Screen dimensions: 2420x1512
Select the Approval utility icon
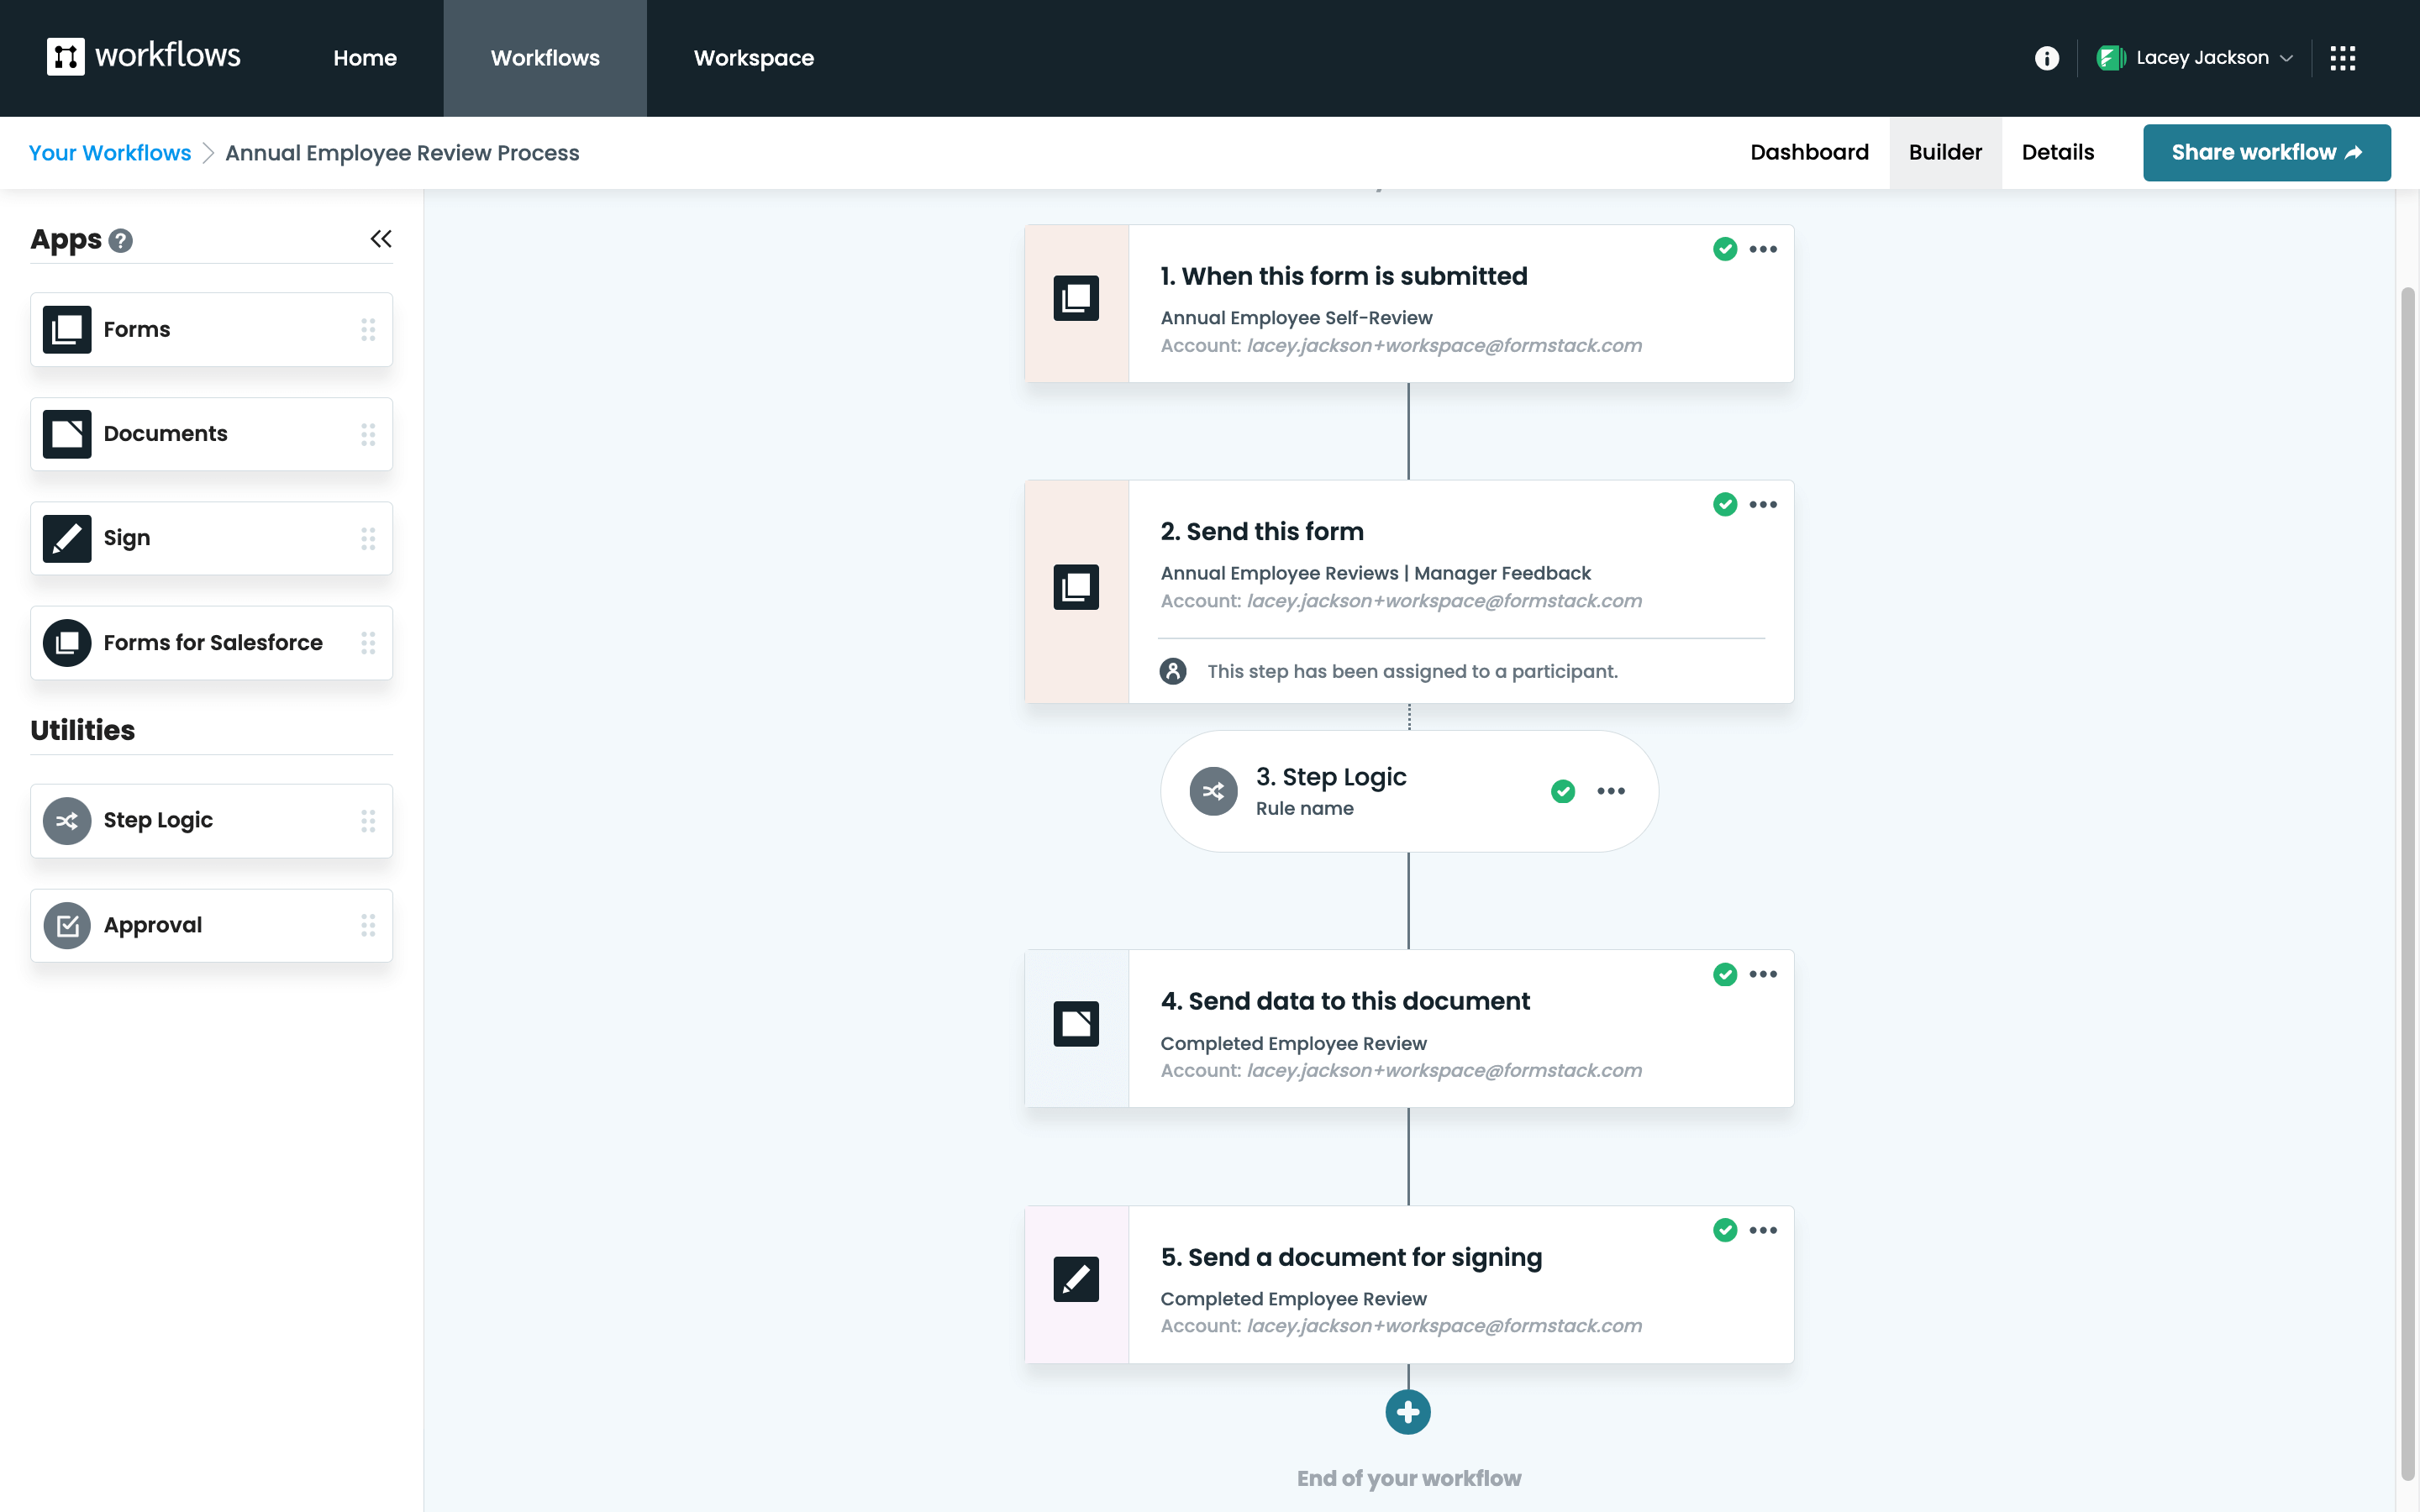click(66, 925)
